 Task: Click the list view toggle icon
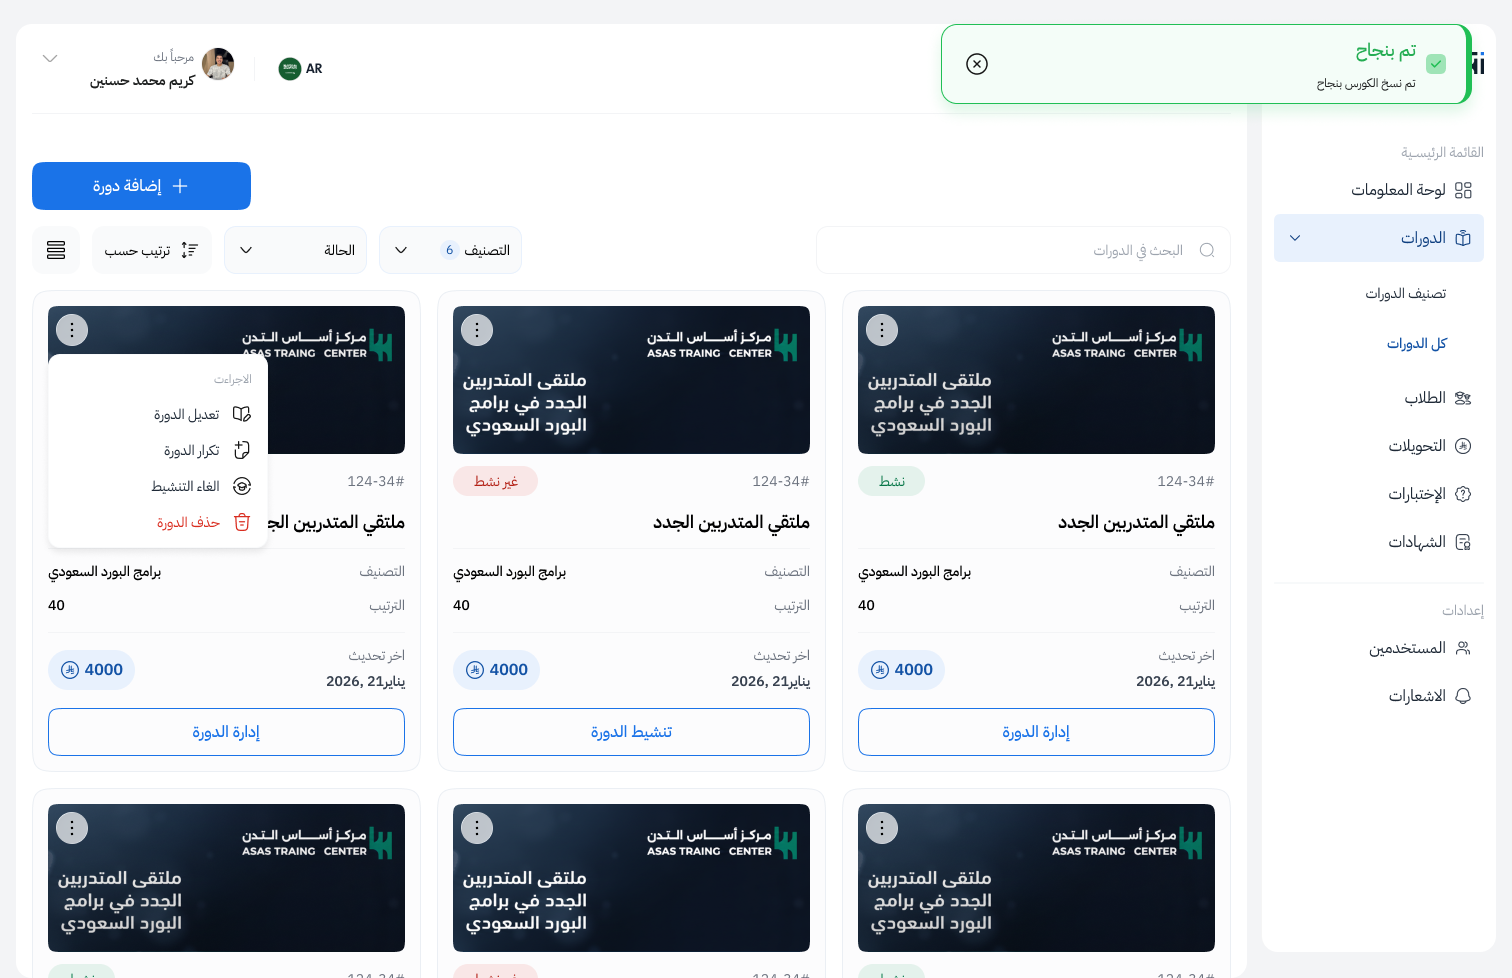point(56,250)
